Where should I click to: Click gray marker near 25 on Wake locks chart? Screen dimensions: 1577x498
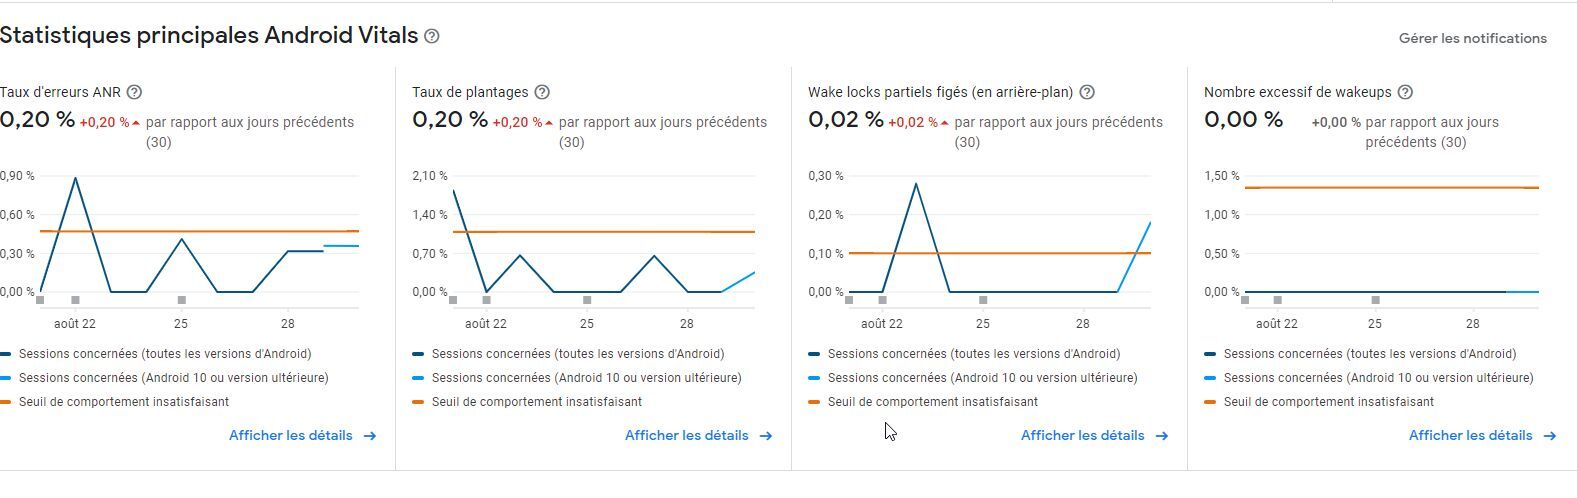pos(983,300)
